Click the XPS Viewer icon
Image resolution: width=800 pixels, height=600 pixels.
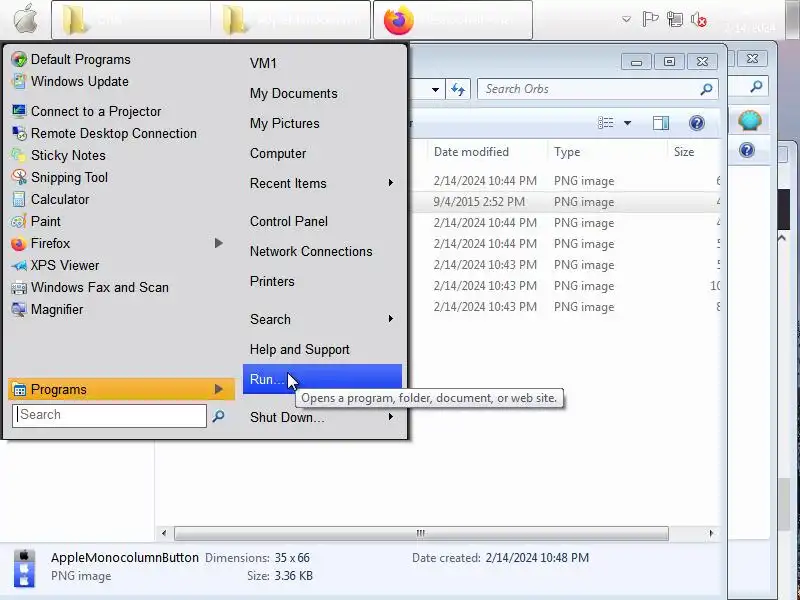tap(19, 265)
